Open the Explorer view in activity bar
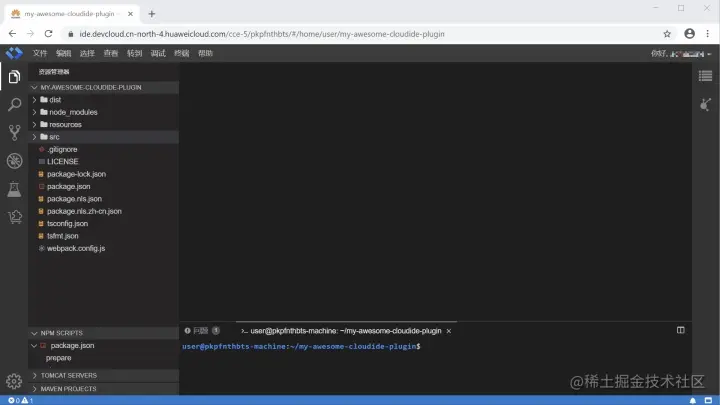Image resolution: width=720 pixels, height=405 pixels. point(14,77)
